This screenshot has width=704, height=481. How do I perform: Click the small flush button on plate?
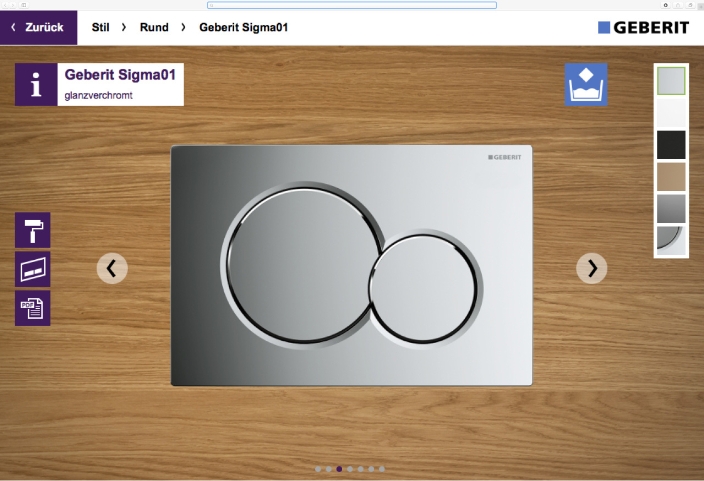[x=423, y=288]
